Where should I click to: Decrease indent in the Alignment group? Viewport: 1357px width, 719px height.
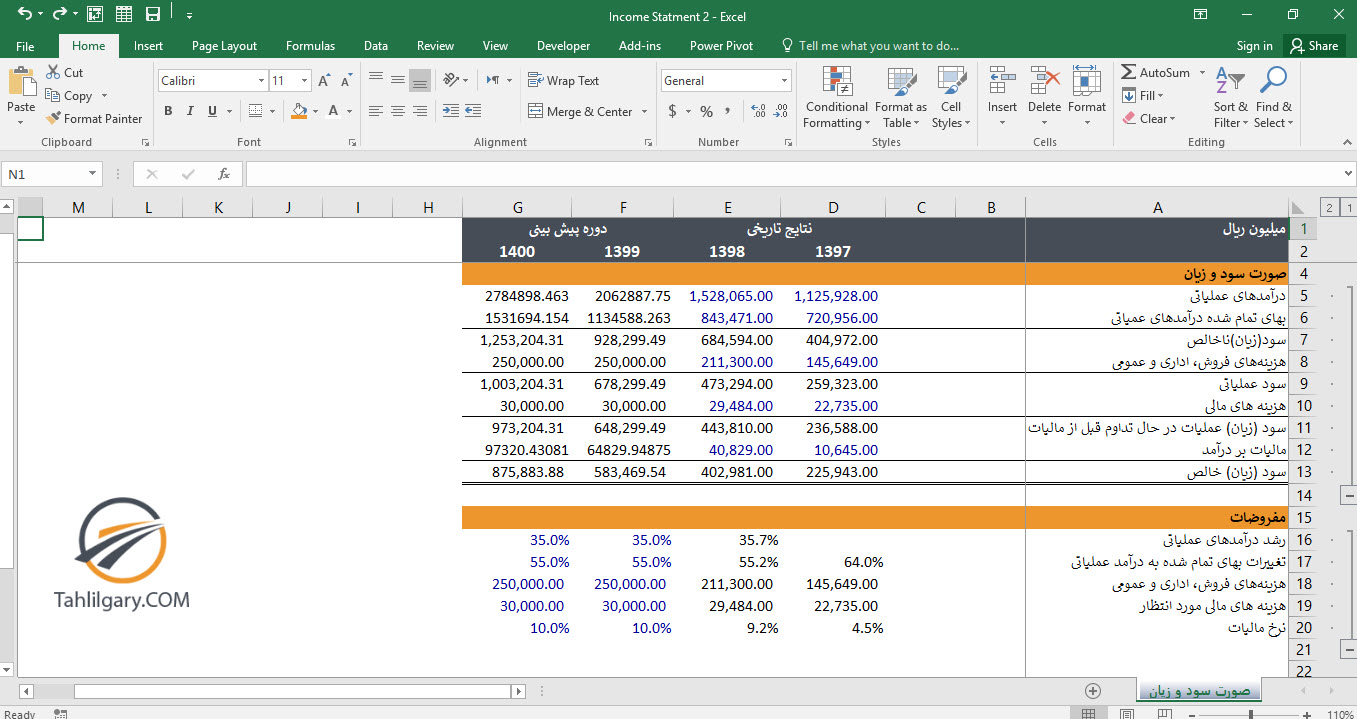(x=450, y=111)
